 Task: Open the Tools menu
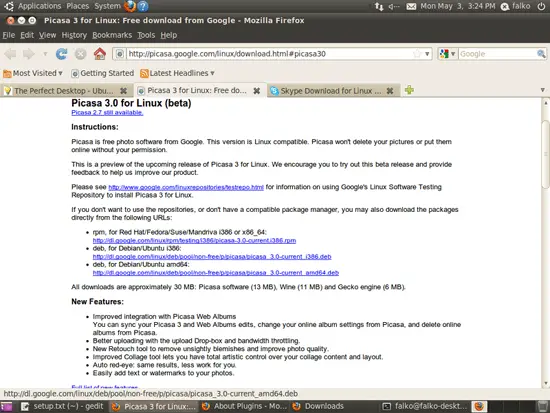(x=146, y=35)
